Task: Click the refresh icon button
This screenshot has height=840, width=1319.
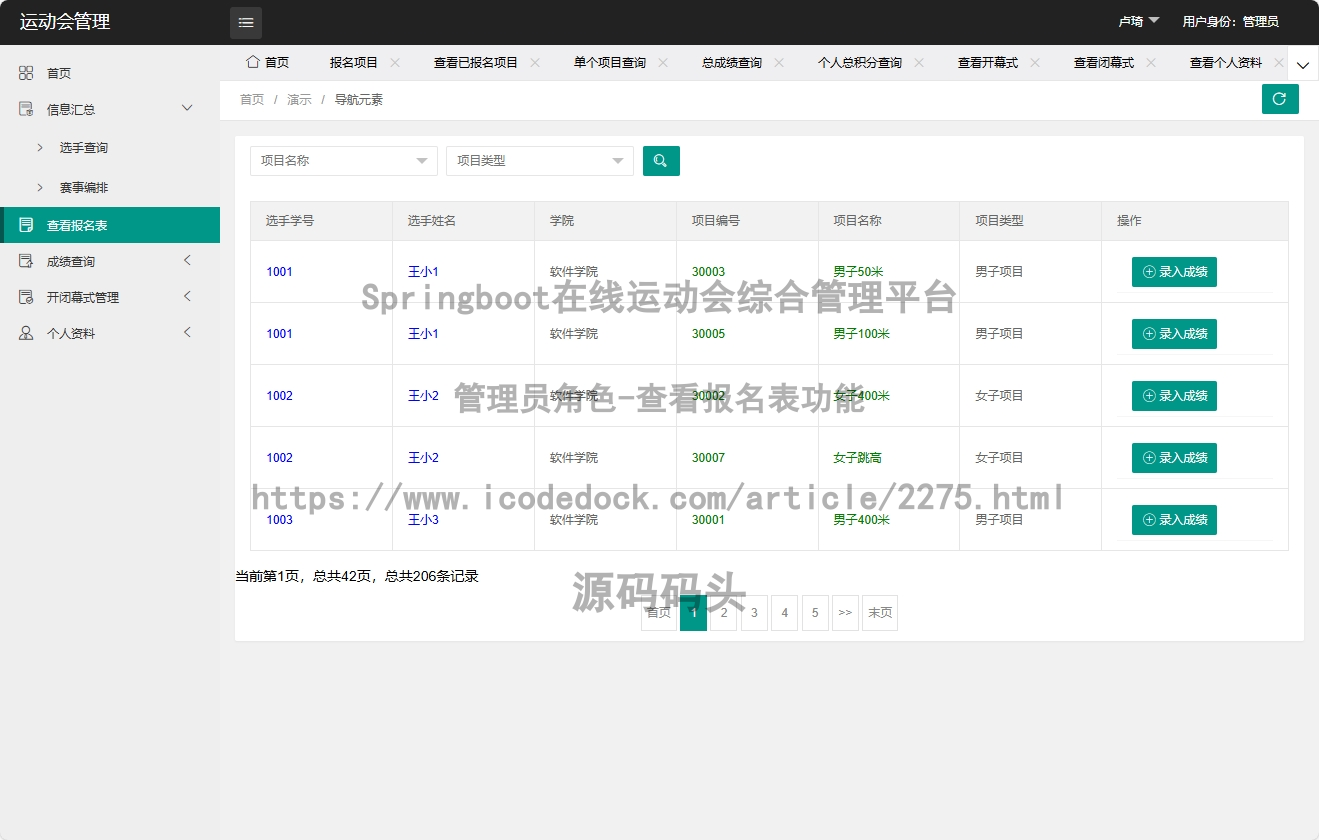Action: [1280, 99]
